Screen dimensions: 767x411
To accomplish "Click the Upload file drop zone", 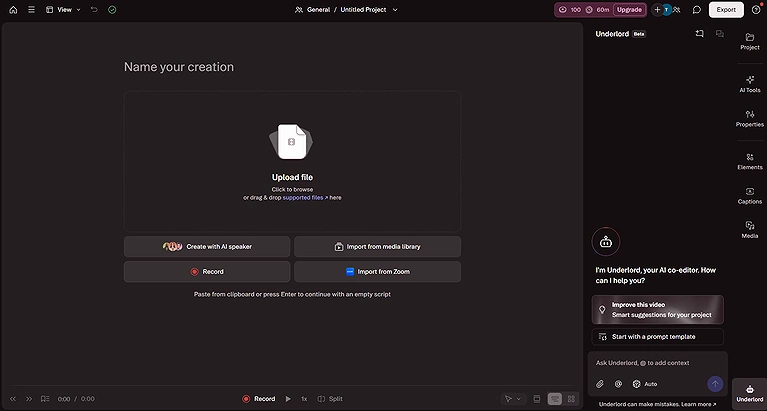I will [x=292, y=161].
